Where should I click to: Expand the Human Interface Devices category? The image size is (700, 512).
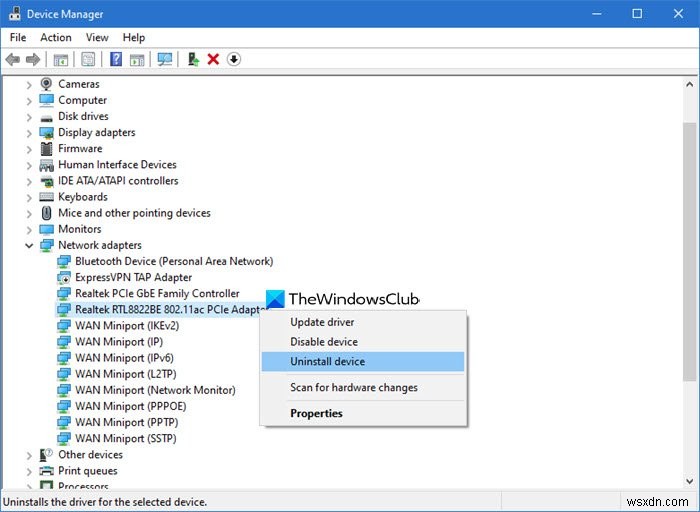tap(29, 165)
